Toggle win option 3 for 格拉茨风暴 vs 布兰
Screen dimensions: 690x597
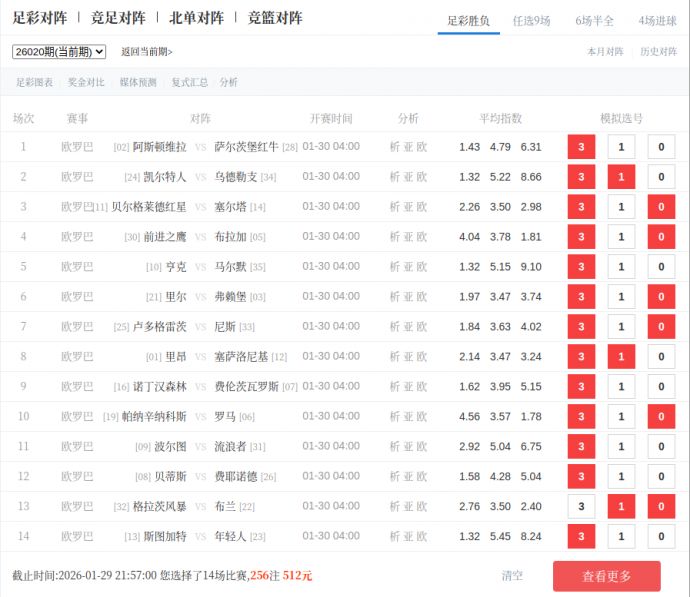pyautogui.click(x=581, y=507)
